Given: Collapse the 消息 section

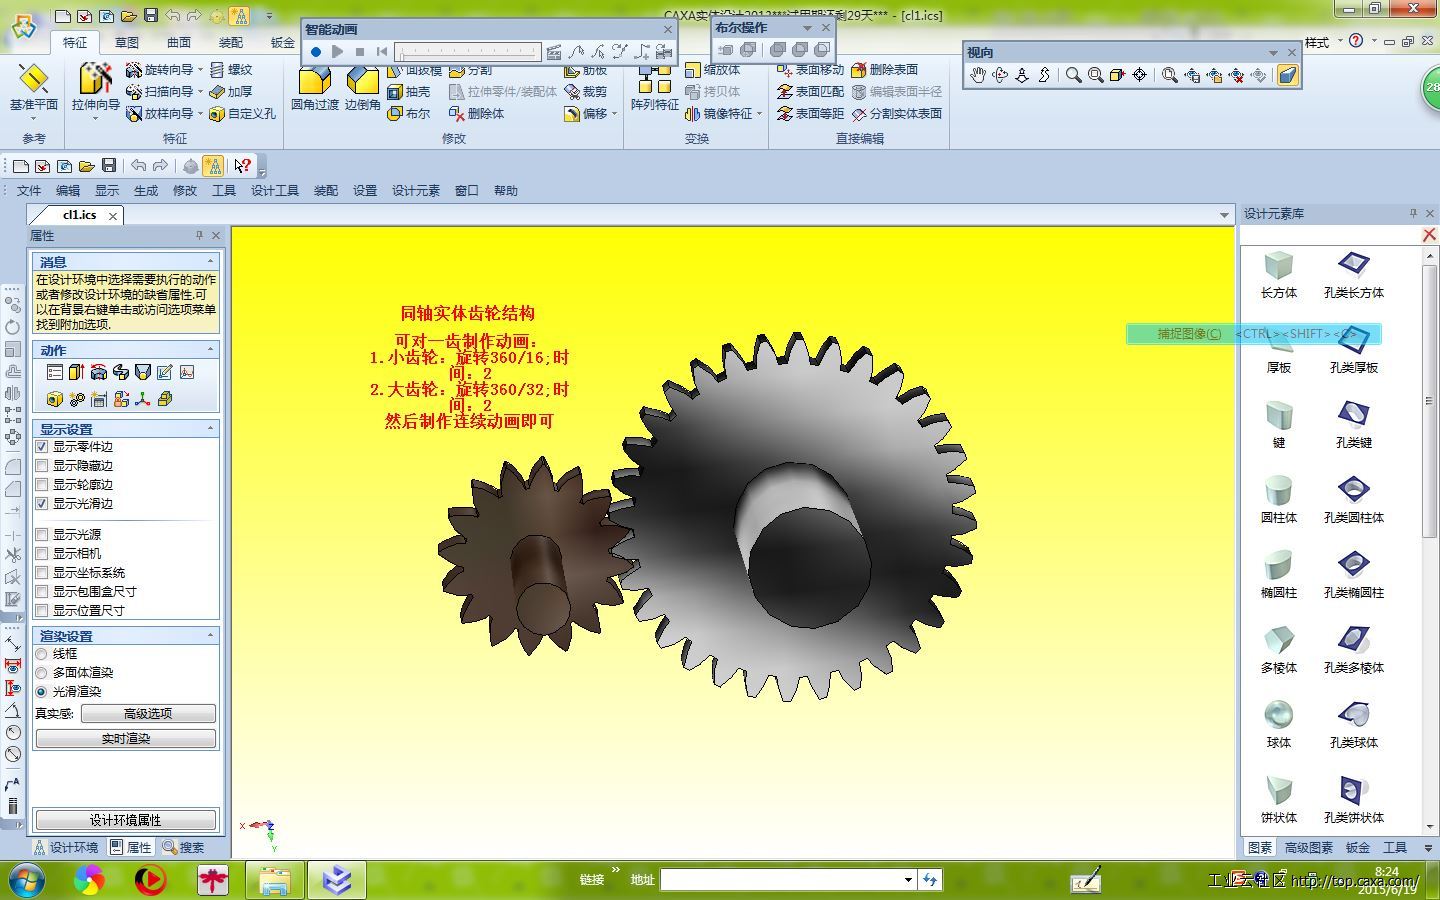Looking at the screenshot, I should 210,262.
